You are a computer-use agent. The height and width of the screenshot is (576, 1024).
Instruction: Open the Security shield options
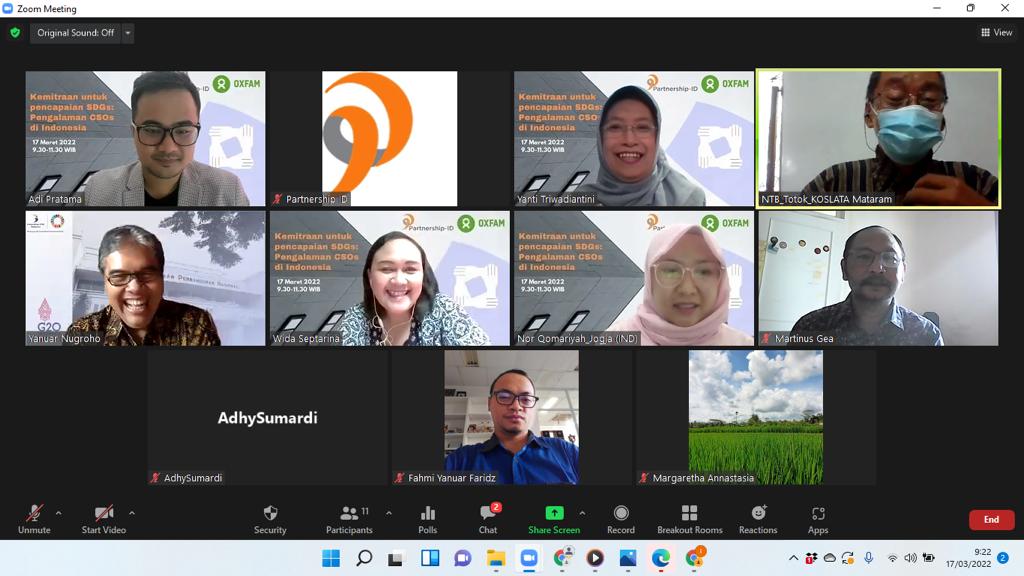(270, 518)
